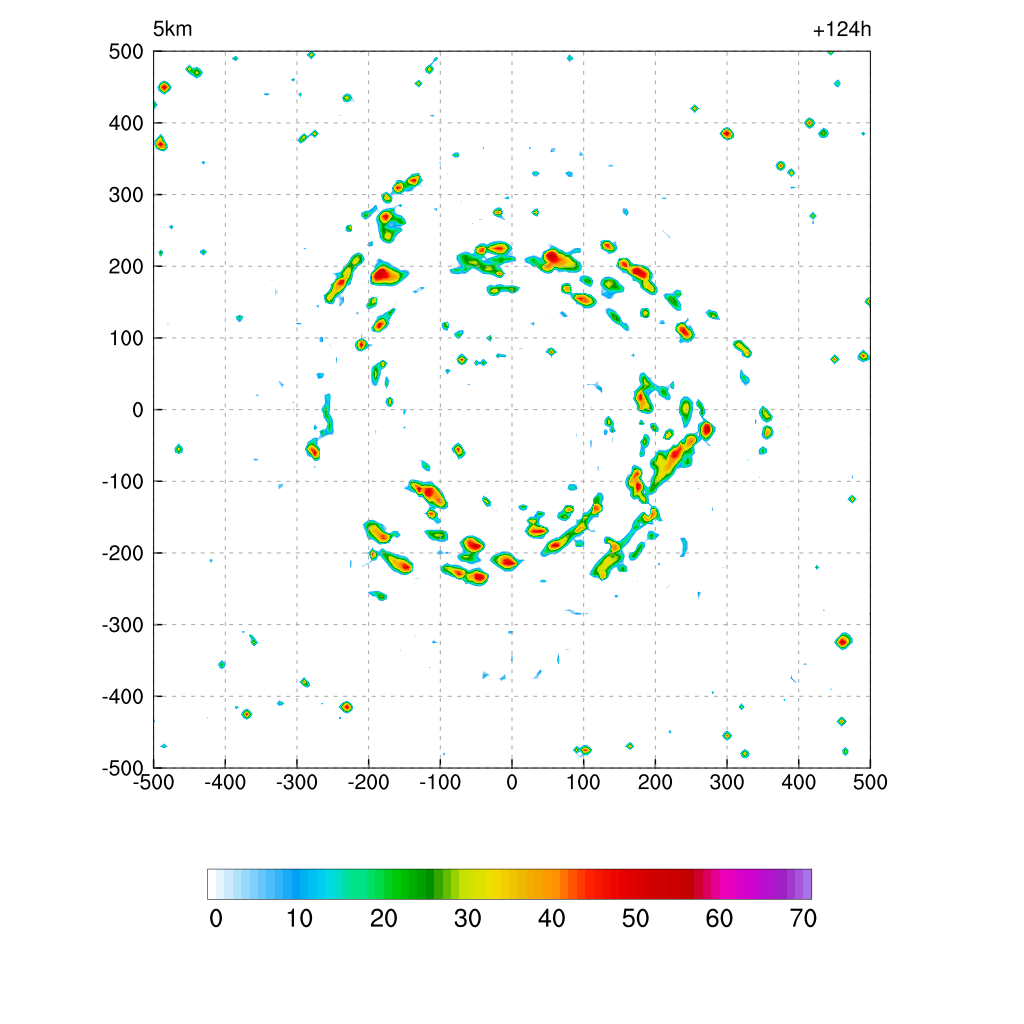
Task: Click the y-axis tick label 100
Action: click(x=126, y=338)
